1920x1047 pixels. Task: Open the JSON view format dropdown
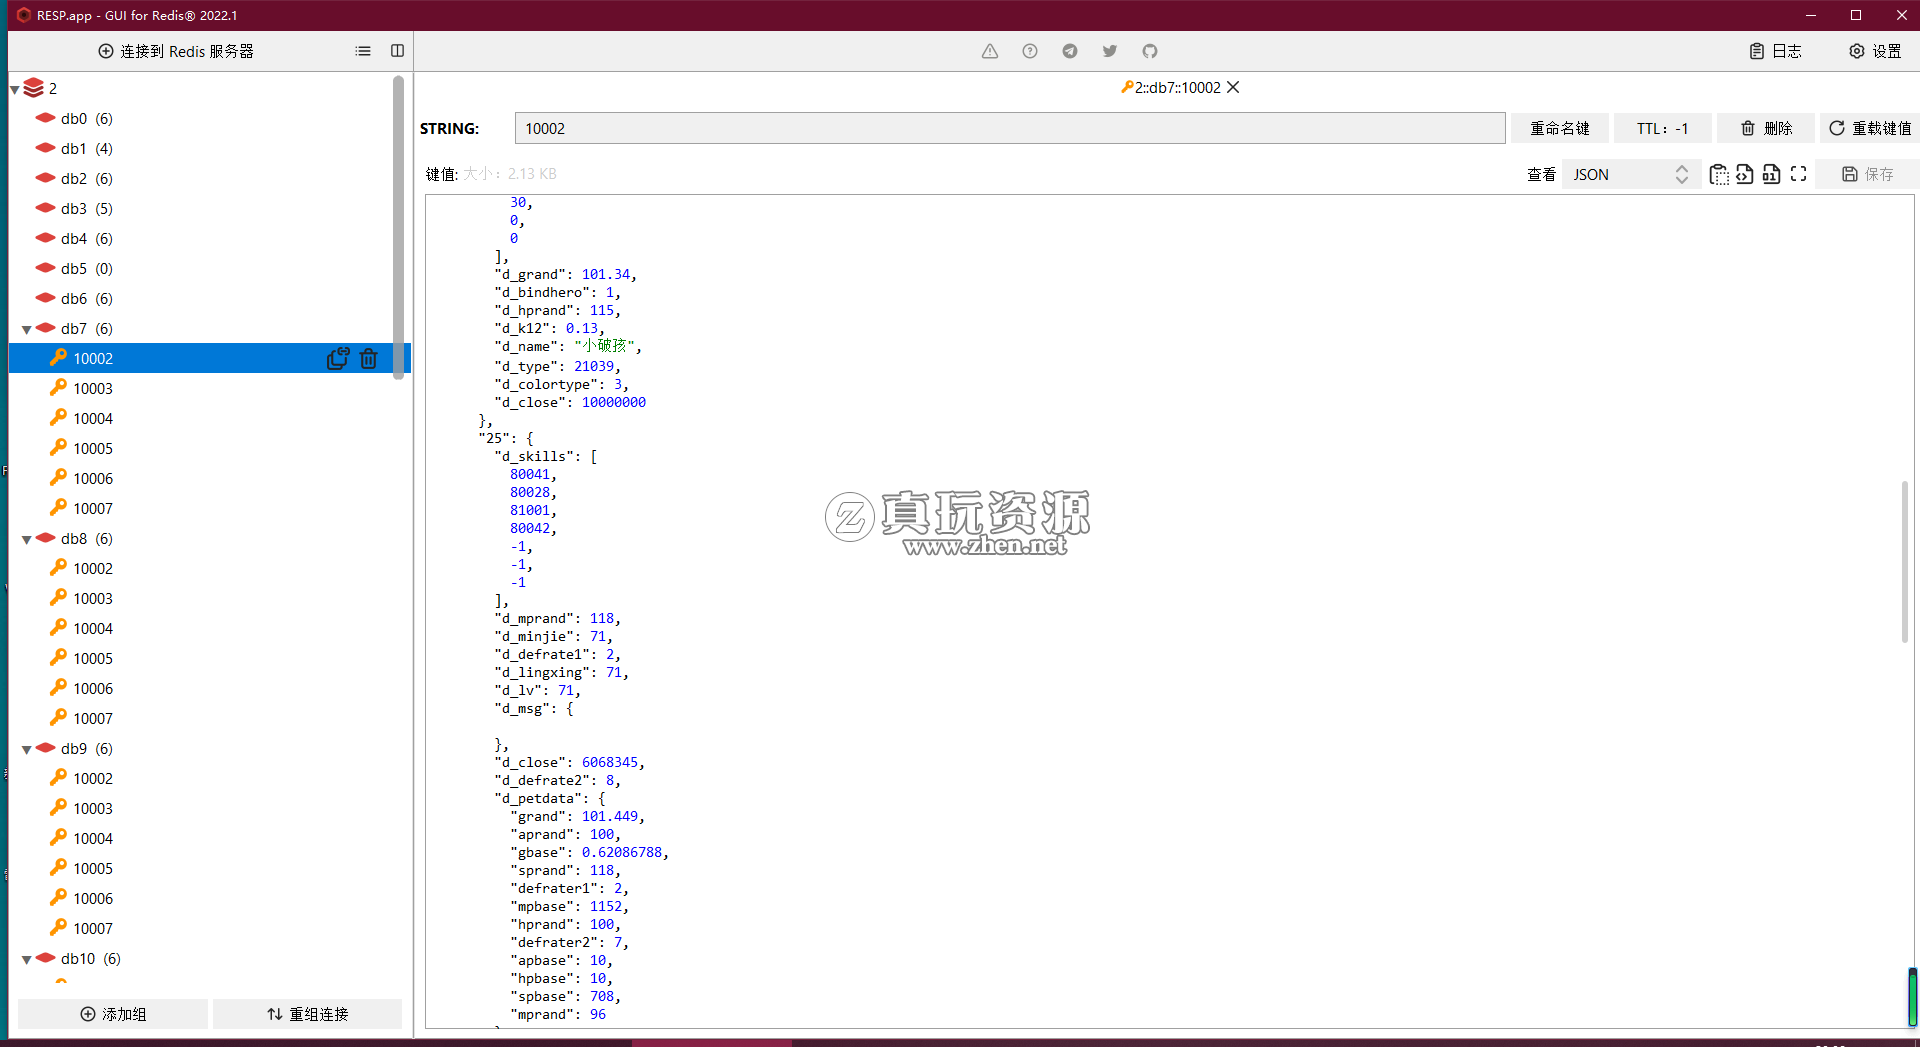[x=1630, y=174]
